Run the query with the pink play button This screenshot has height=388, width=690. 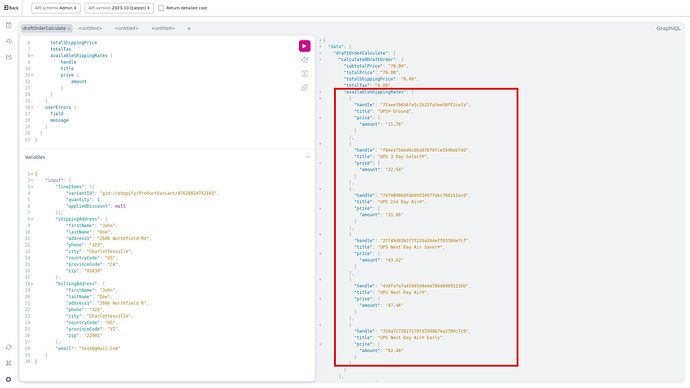point(304,46)
